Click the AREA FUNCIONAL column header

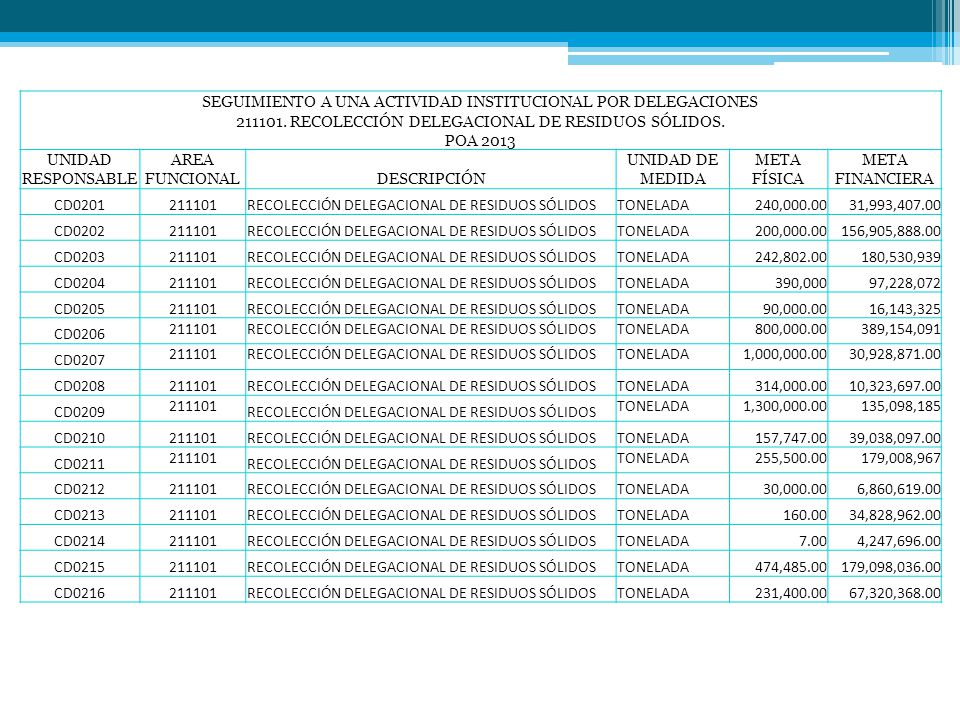tap(192, 169)
